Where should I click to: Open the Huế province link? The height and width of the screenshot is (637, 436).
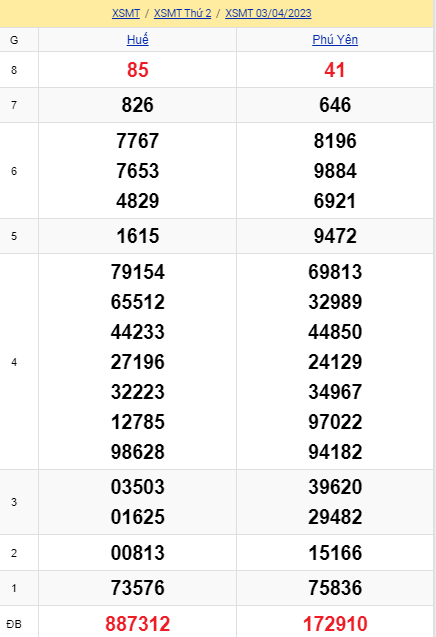tap(138, 40)
